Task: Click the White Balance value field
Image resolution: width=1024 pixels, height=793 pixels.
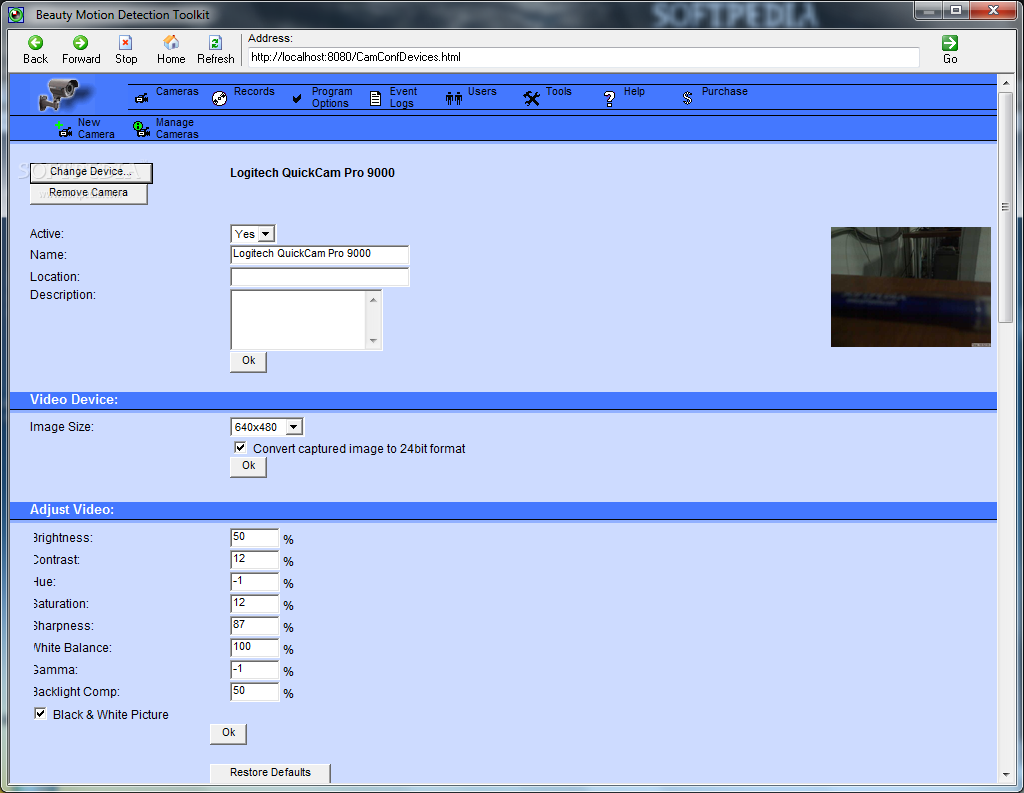Action: 255,647
